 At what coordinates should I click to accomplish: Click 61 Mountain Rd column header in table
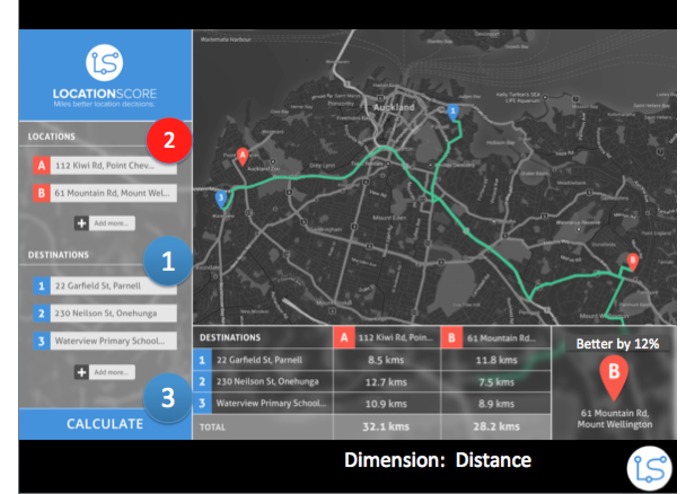[x=501, y=338]
